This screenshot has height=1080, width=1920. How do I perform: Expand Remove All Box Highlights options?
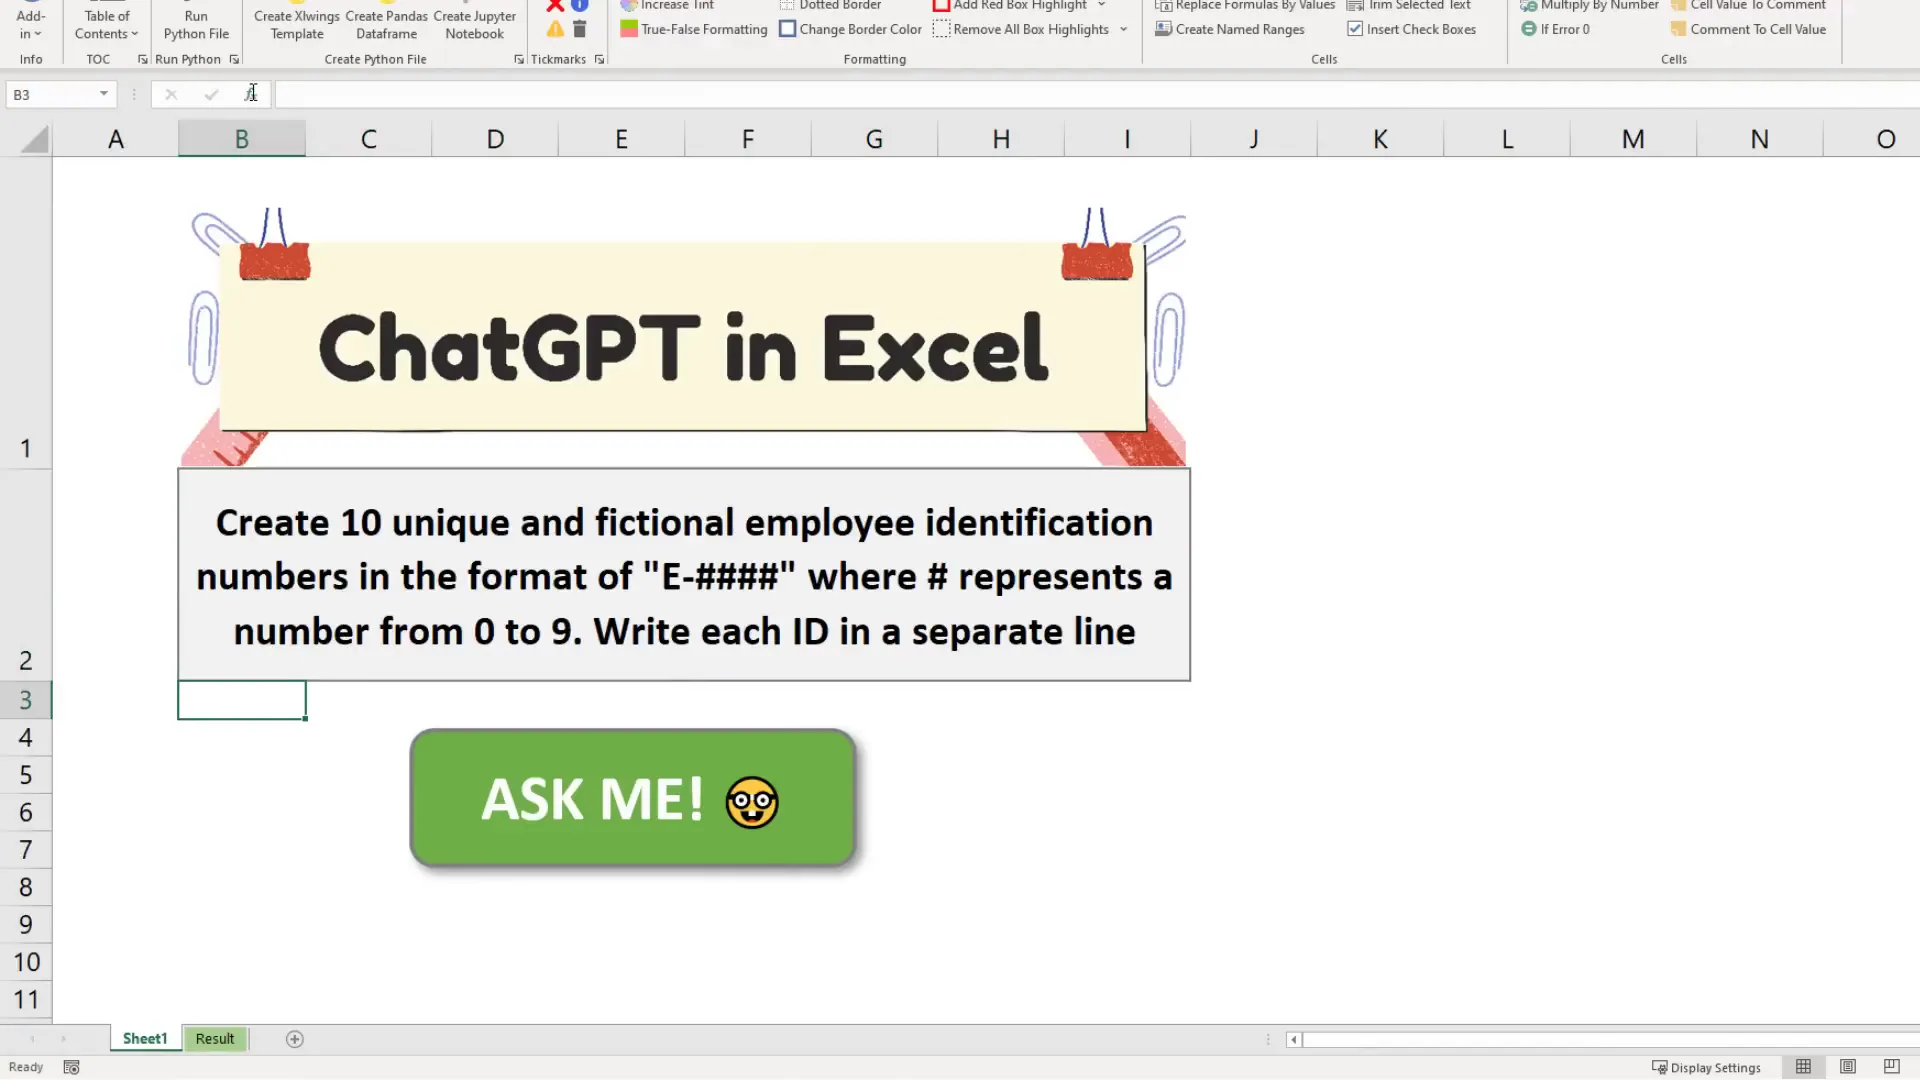pyautogui.click(x=1122, y=29)
